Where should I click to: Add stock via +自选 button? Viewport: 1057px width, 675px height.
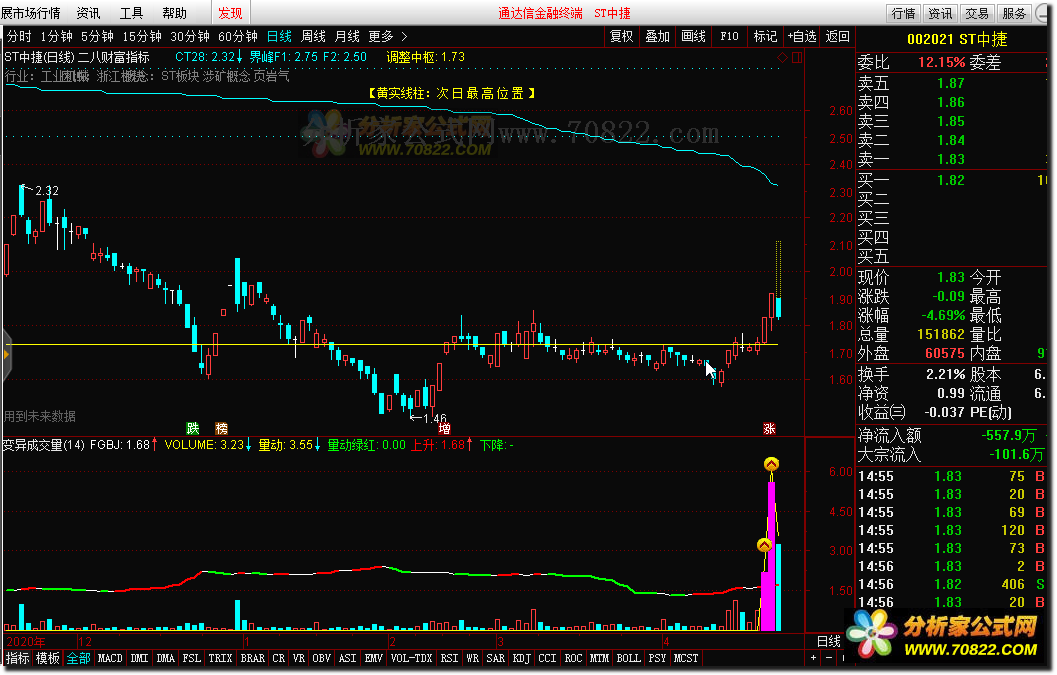[802, 36]
